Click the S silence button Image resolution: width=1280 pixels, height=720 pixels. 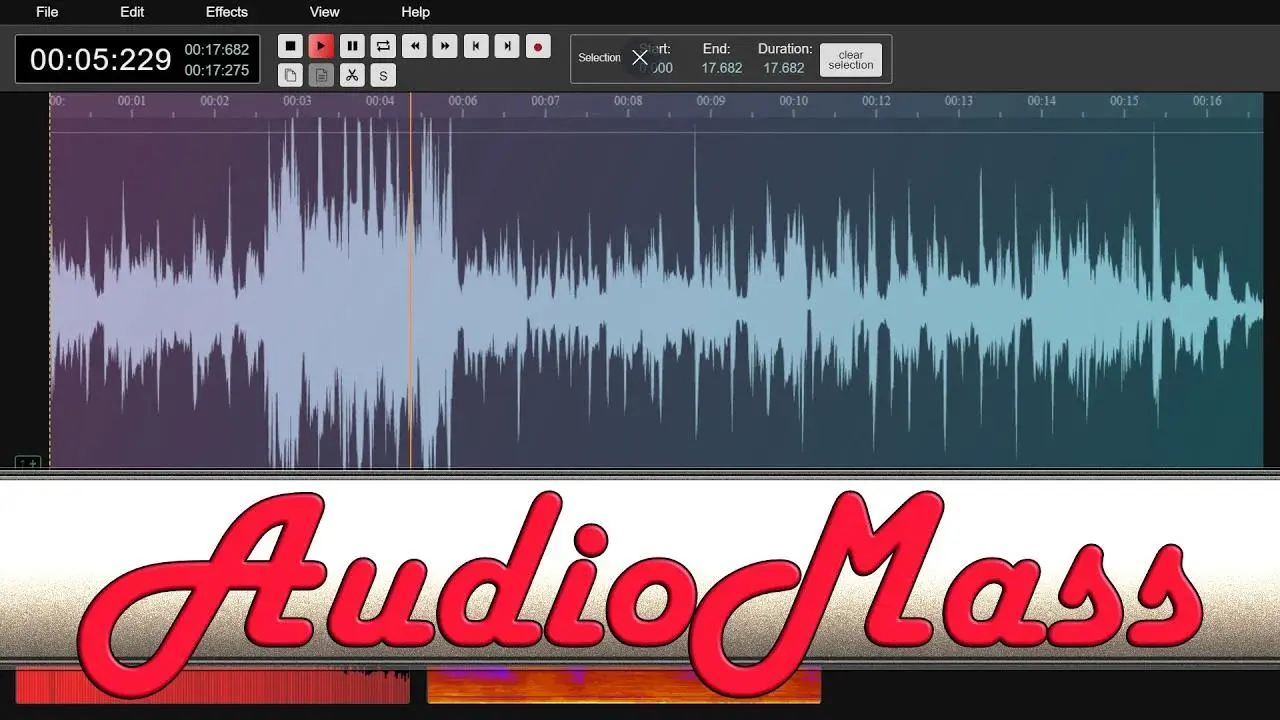383,75
